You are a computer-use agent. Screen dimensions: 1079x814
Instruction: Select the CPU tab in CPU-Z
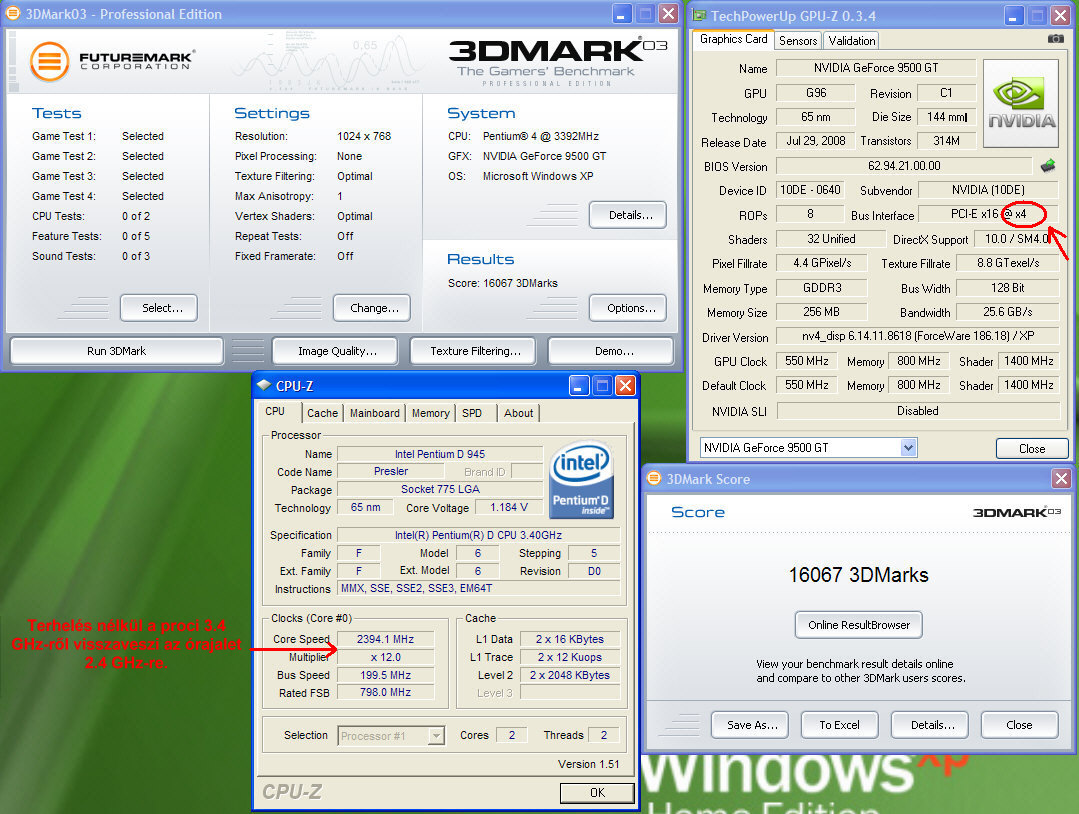(275, 411)
